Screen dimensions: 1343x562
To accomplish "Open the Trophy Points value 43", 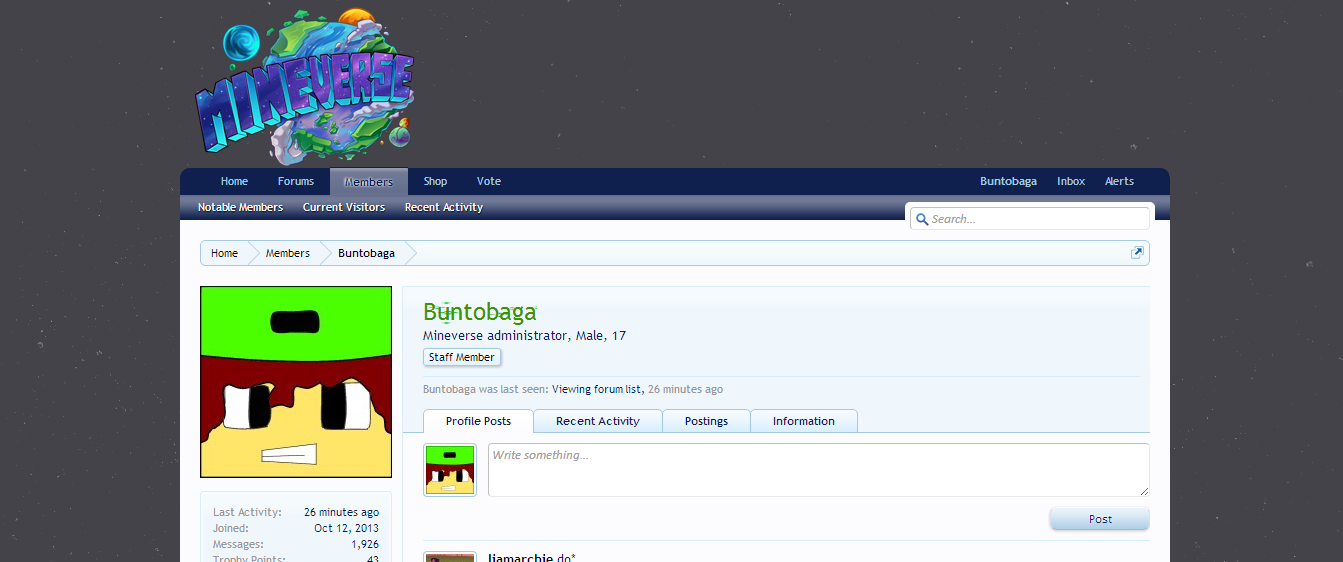I will [x=373, y=559].
